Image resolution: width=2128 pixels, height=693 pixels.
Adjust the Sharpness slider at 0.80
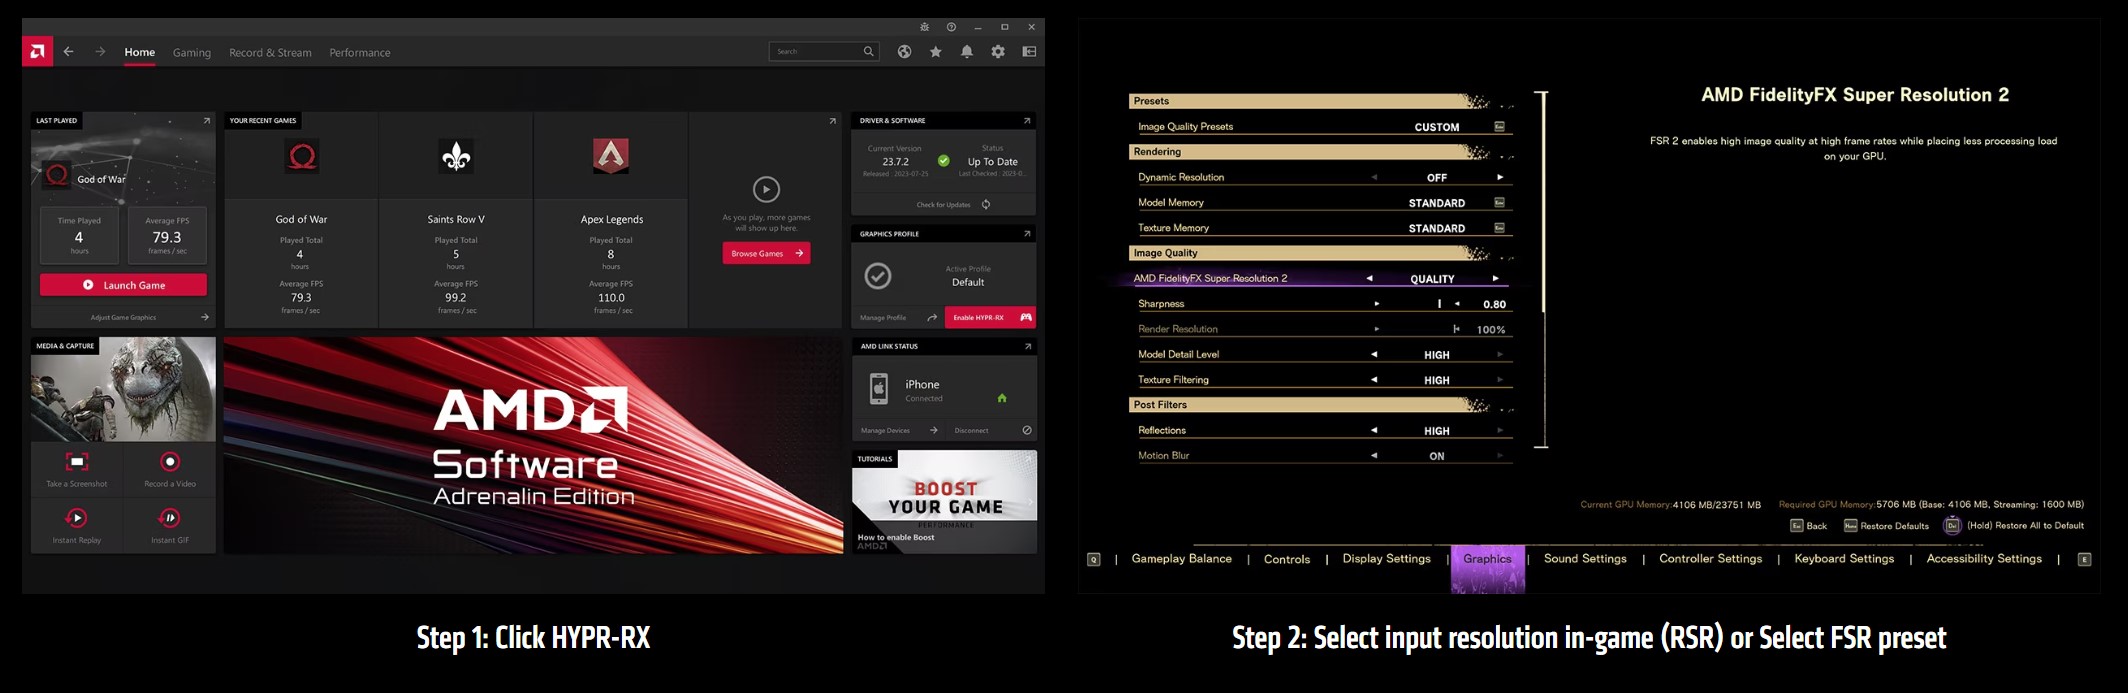(x=1440, y=304)
